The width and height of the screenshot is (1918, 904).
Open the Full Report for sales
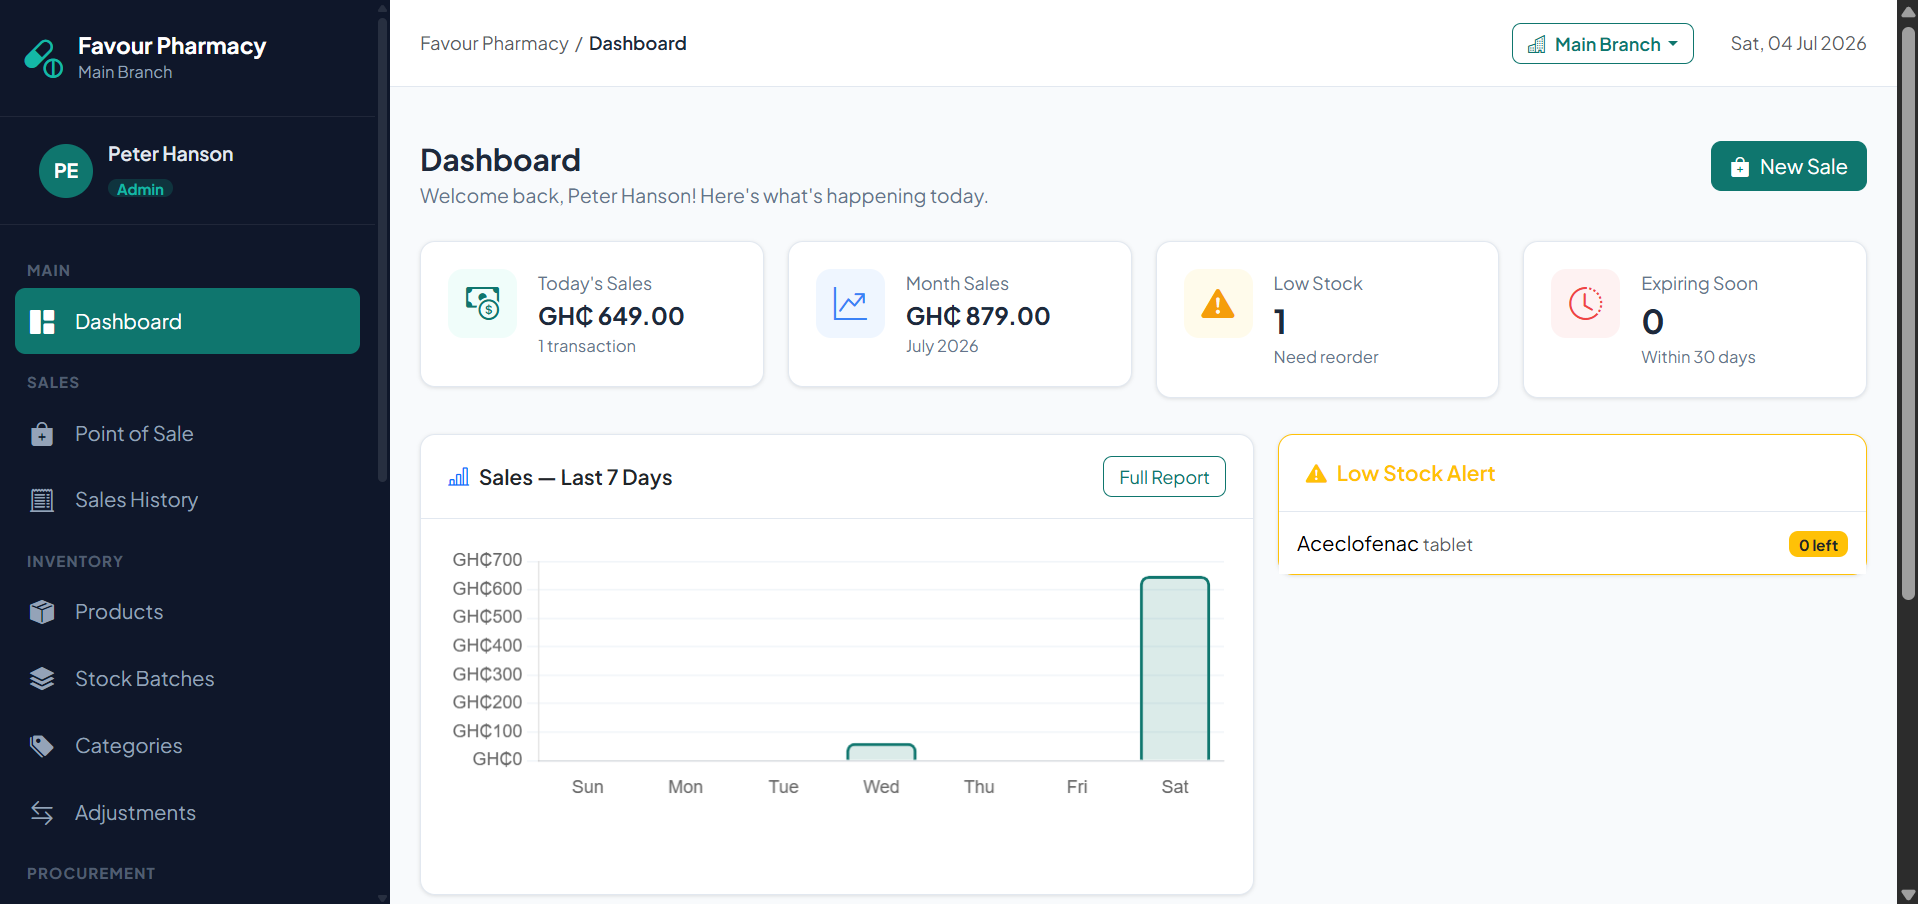[x=1164, y=477]
